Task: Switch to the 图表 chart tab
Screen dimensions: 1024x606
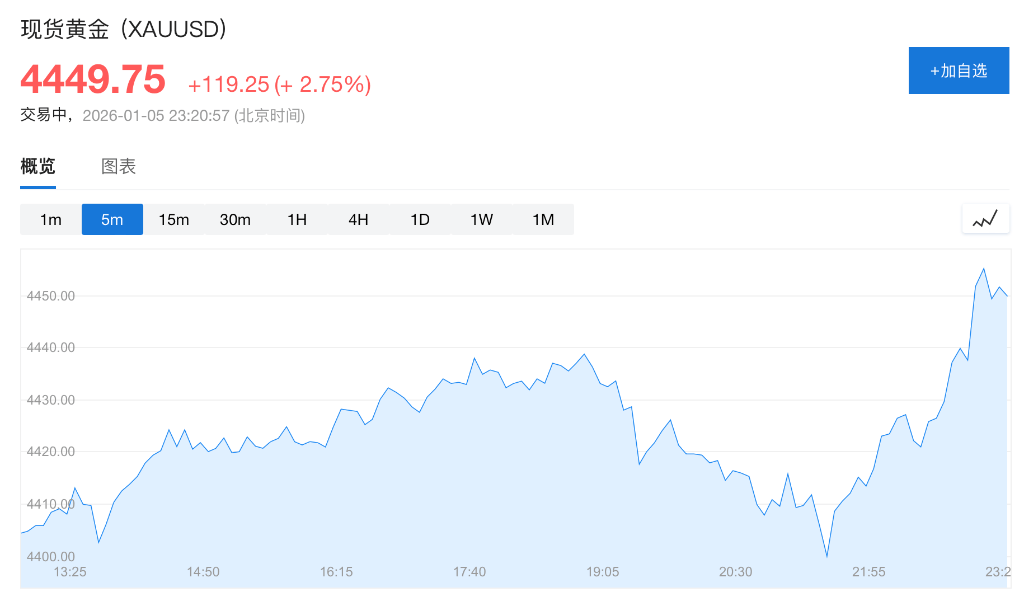Action: click(x=118, y=167)
